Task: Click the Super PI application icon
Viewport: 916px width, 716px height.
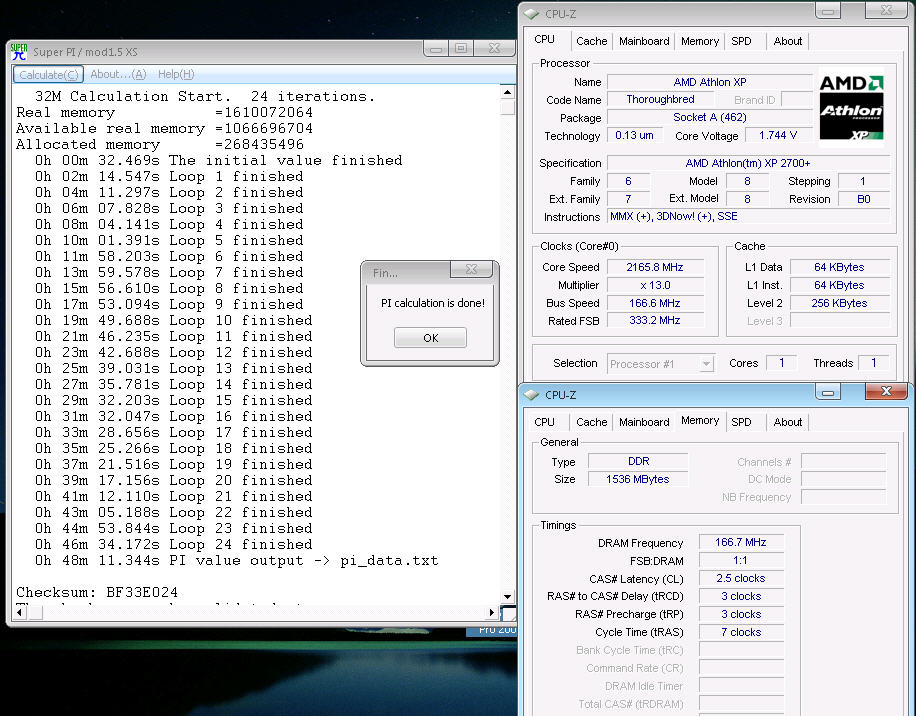Action: click(x=19, y=51)
